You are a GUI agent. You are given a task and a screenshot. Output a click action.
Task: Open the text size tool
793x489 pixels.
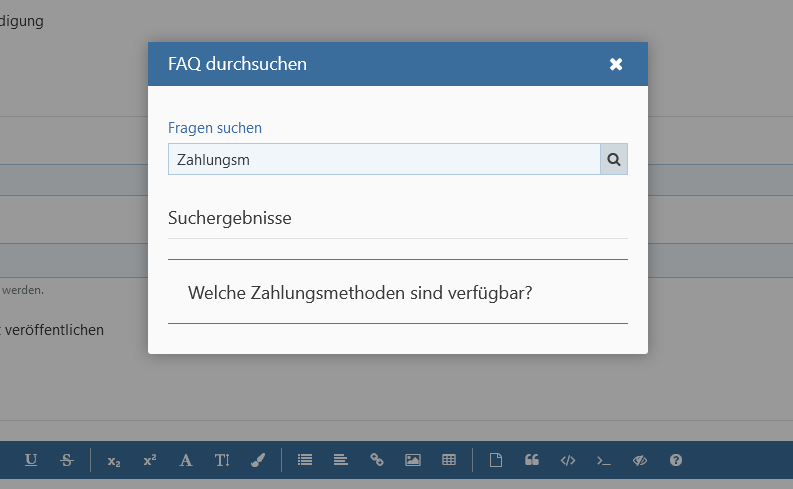[x=222, y=460]
